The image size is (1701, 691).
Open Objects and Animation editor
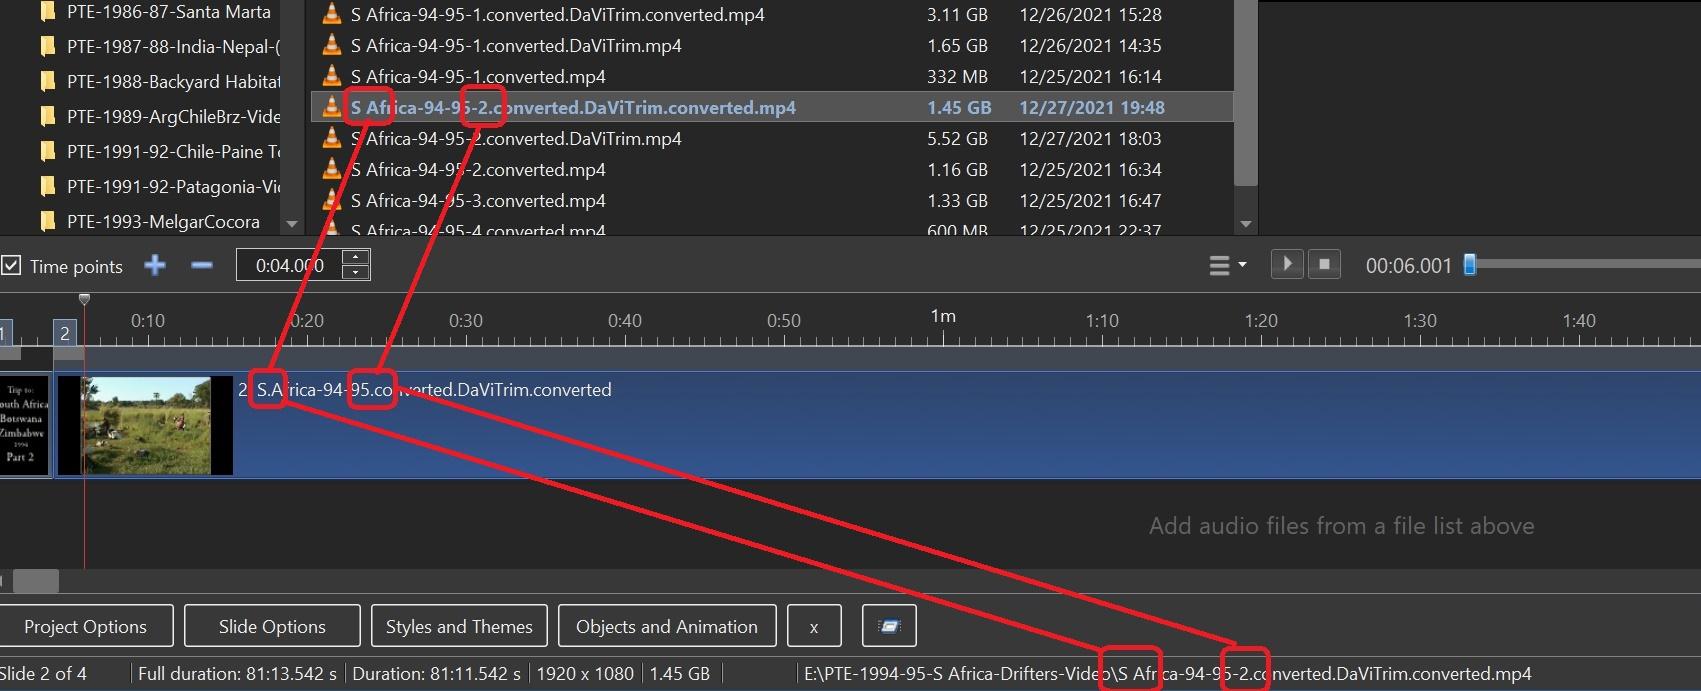667,626
